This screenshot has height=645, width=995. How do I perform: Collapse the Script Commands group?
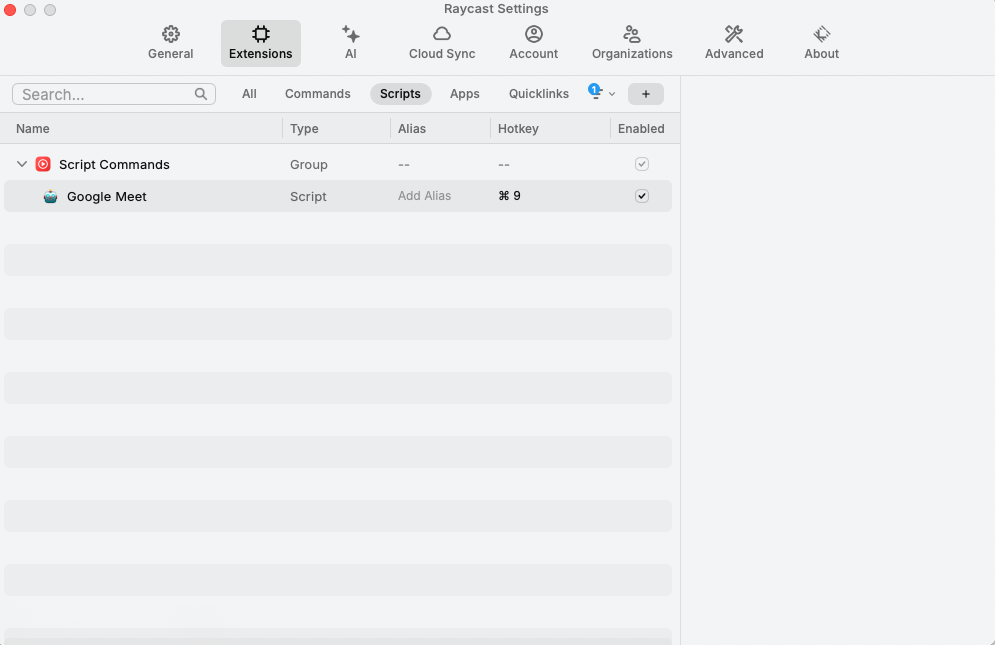coord(22,164)
